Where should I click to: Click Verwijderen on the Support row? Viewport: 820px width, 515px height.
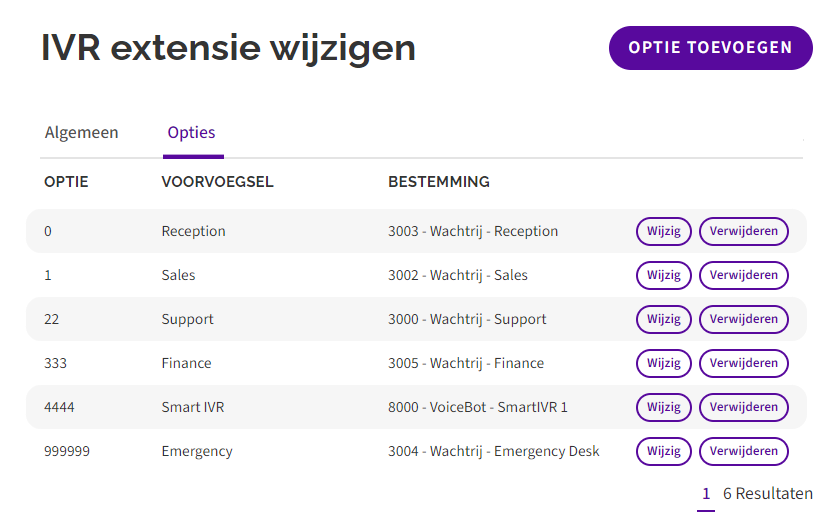pos(743,319)
